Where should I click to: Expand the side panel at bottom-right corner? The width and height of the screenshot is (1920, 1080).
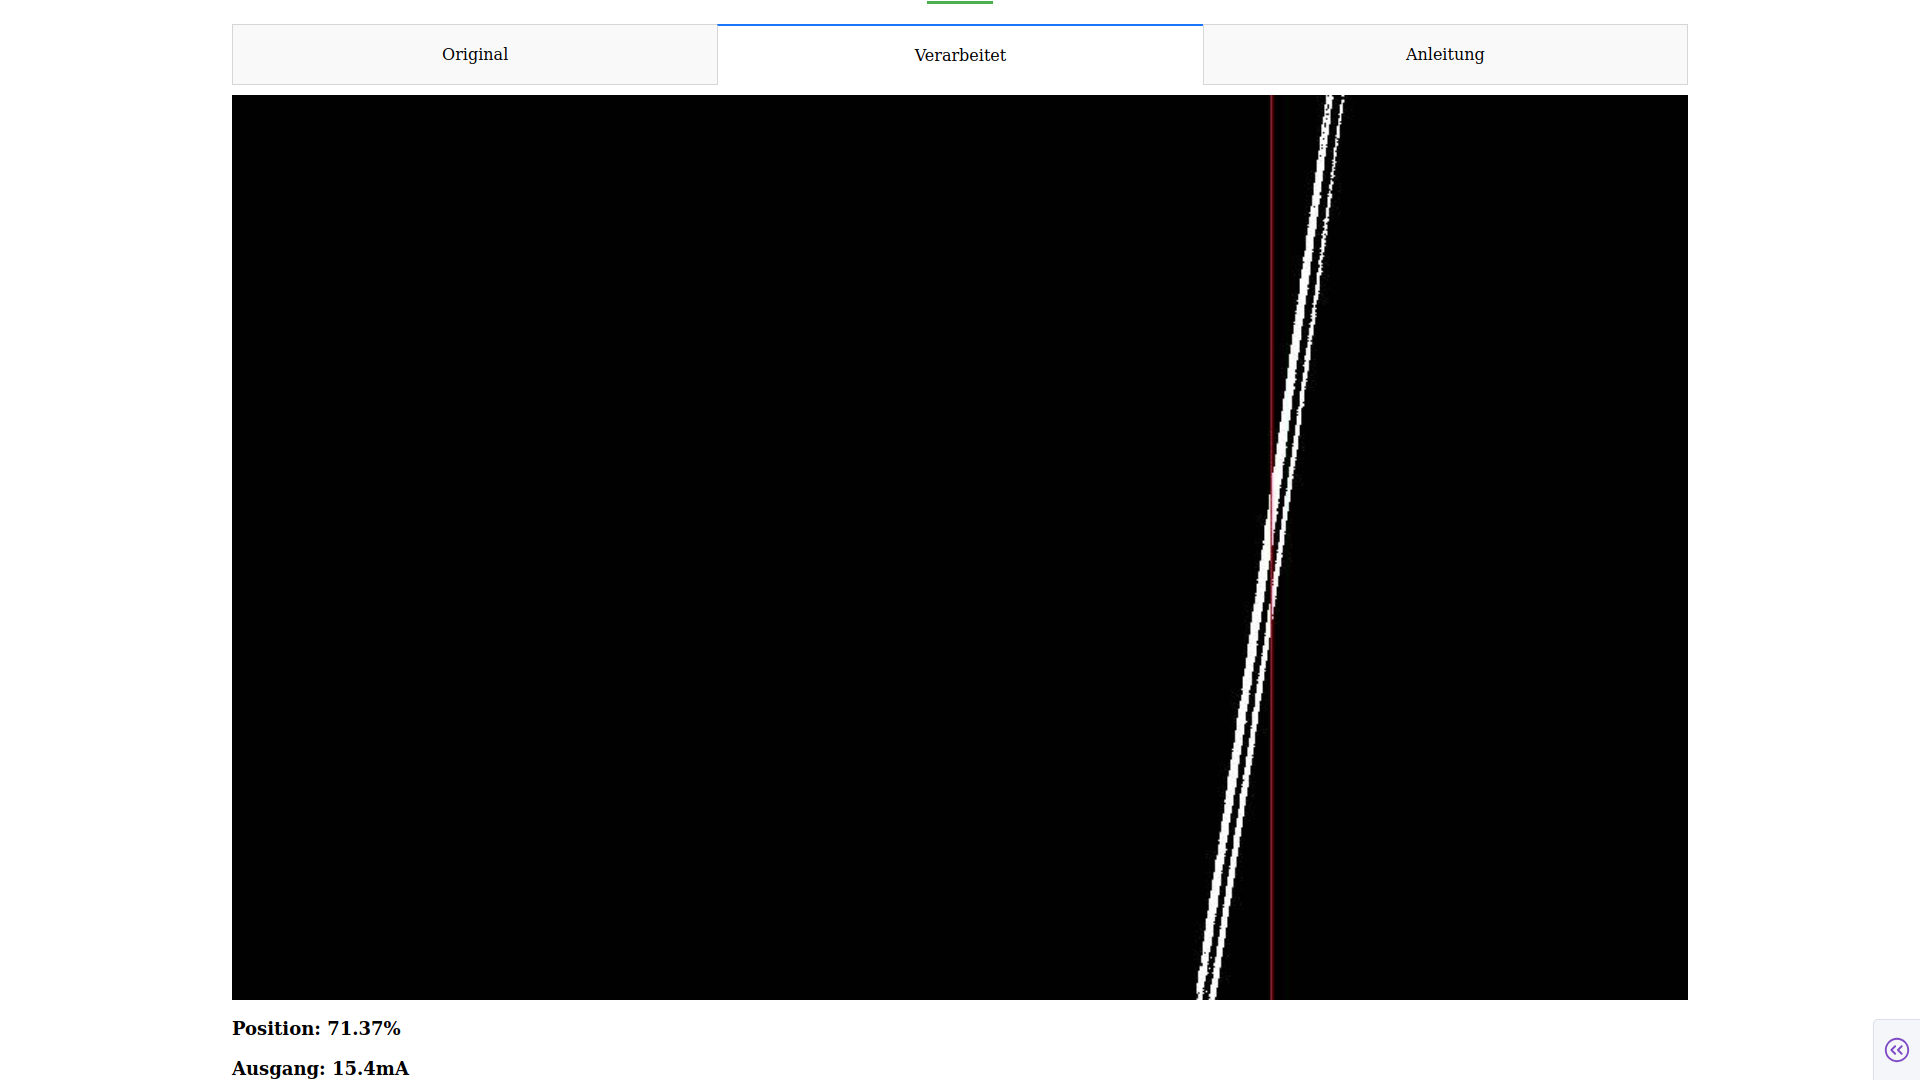1896,1050
